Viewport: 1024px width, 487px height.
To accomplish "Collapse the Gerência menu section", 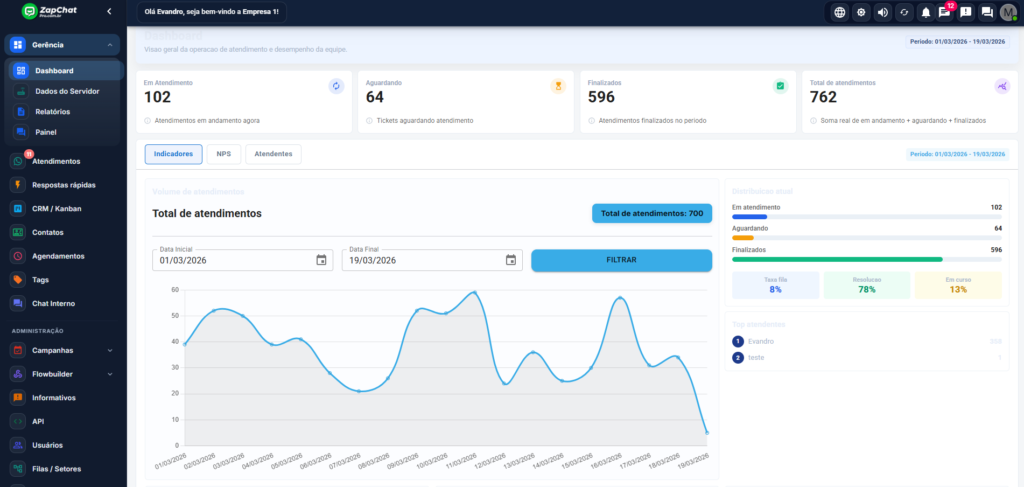I will [108, 45].
